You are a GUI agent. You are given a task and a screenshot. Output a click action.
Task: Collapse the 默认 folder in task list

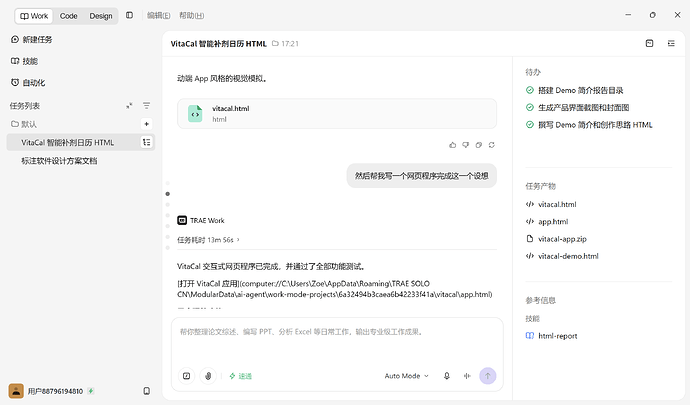pyautogui.click(x=24, y=124)
